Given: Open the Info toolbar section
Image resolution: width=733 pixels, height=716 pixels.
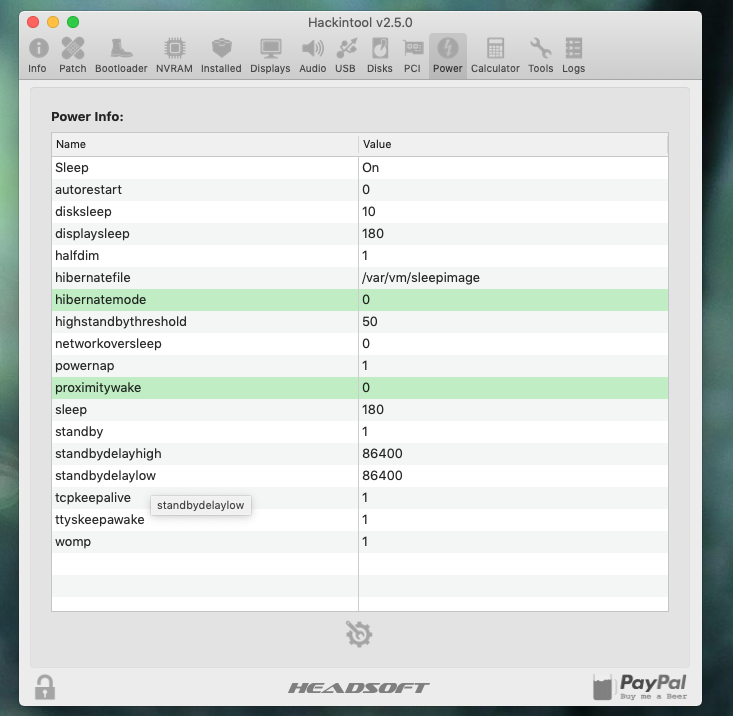Looking at the screenshot, I should click(37, 56).
